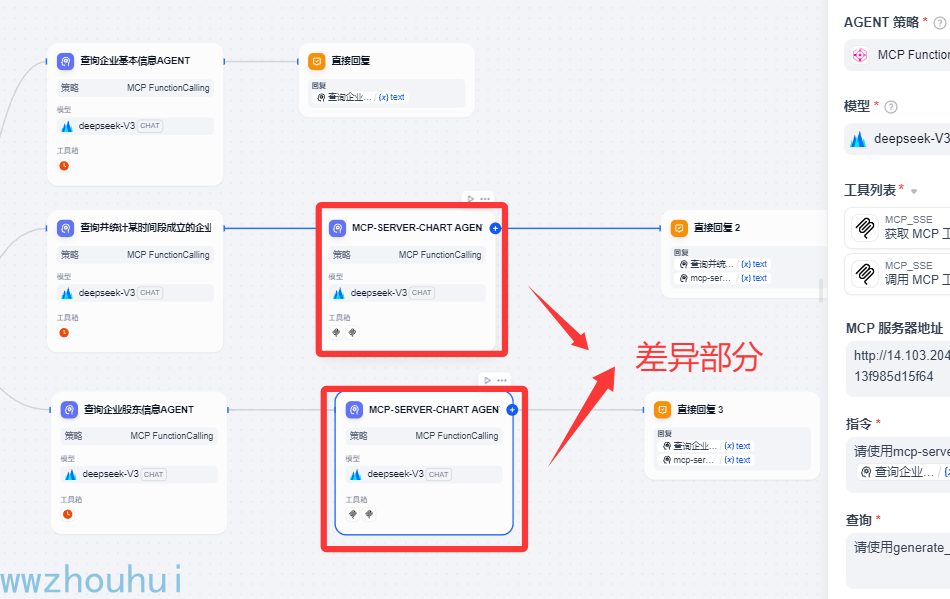Add next node from unselected MCP-SERVER-CHART AGENT plus
Screen dimensions: 950x599
(495, 228)
